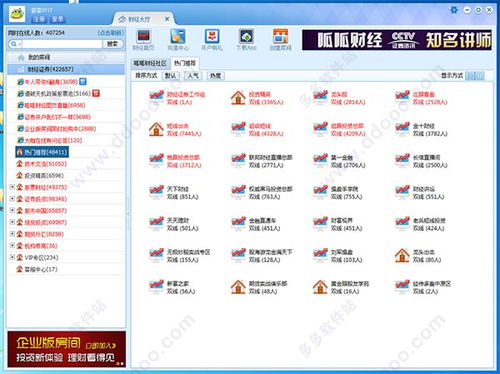The width and height of the screenshot is (500, 374).
Task: Open the room showing 2771 people online
Action: coord(262,161)
